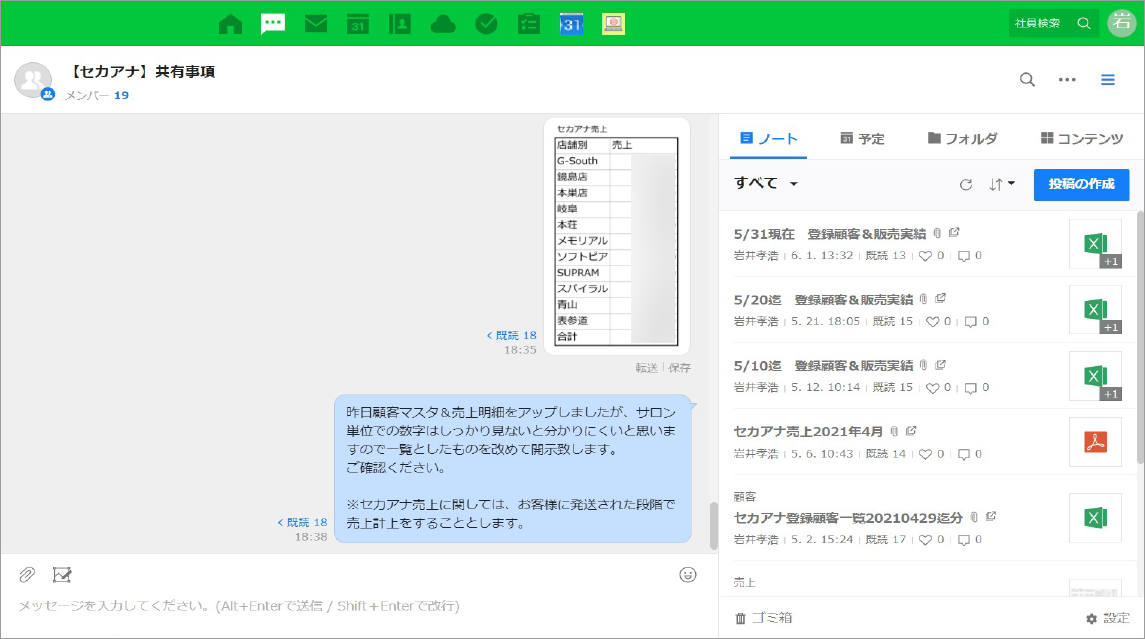This screenshot has width=1145, height=639.
Task: Open the Address Book icon in top bar
Action: tap(400, 23)
